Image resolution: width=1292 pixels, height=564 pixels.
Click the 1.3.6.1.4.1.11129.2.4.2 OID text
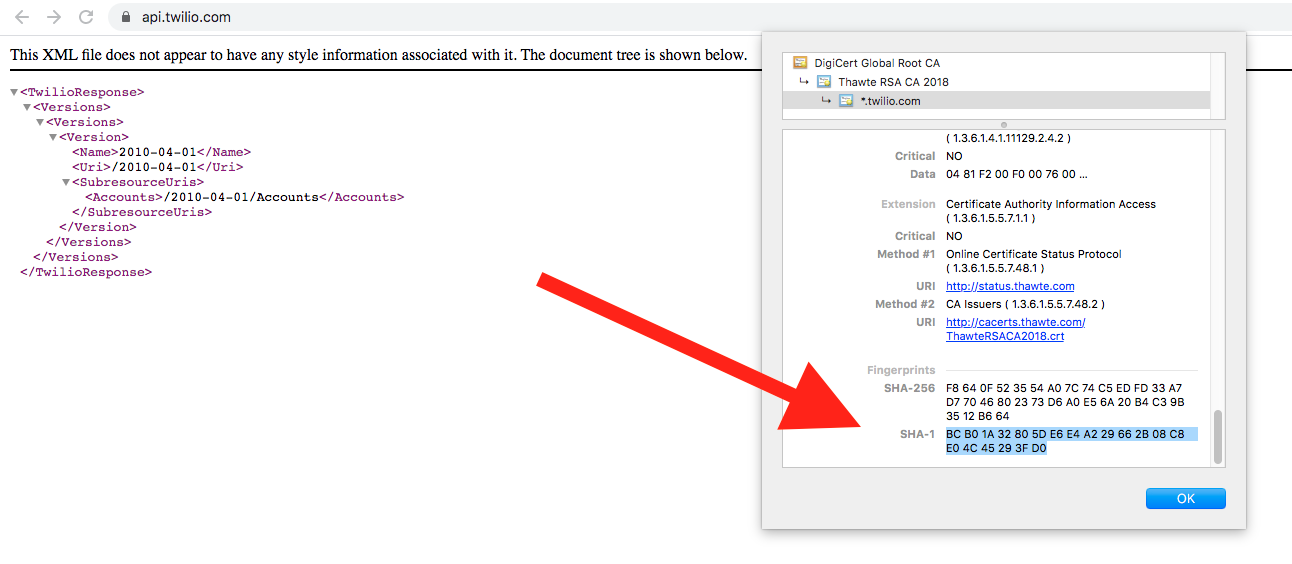[x=1008, y=138]
